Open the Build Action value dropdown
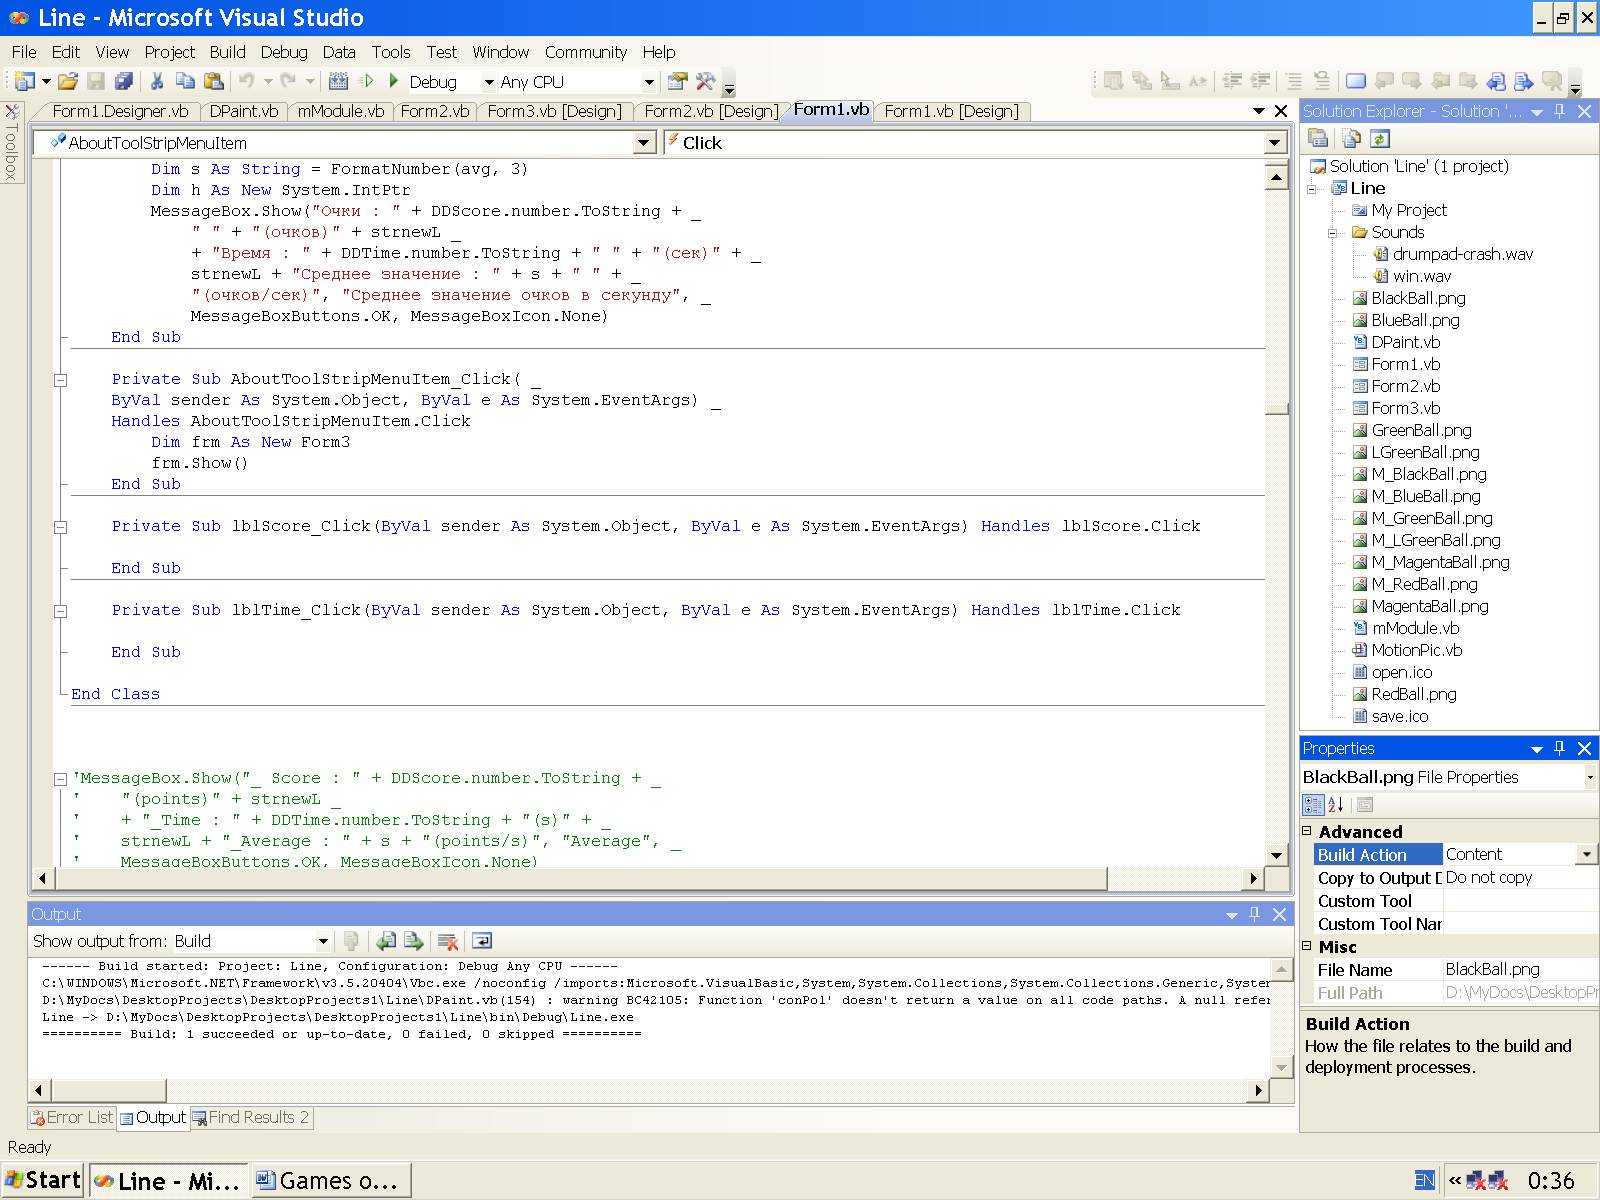Viewport: 1600px width, 1200px height. (1586, 854)
